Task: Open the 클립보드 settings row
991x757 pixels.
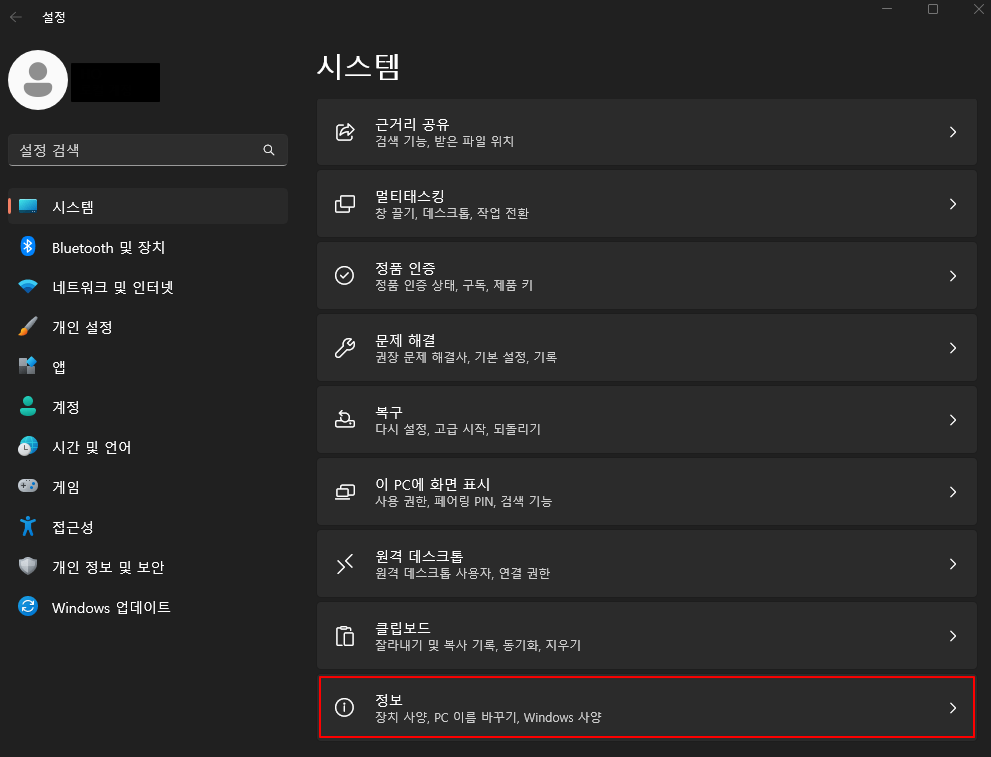Action: point(647,636)
